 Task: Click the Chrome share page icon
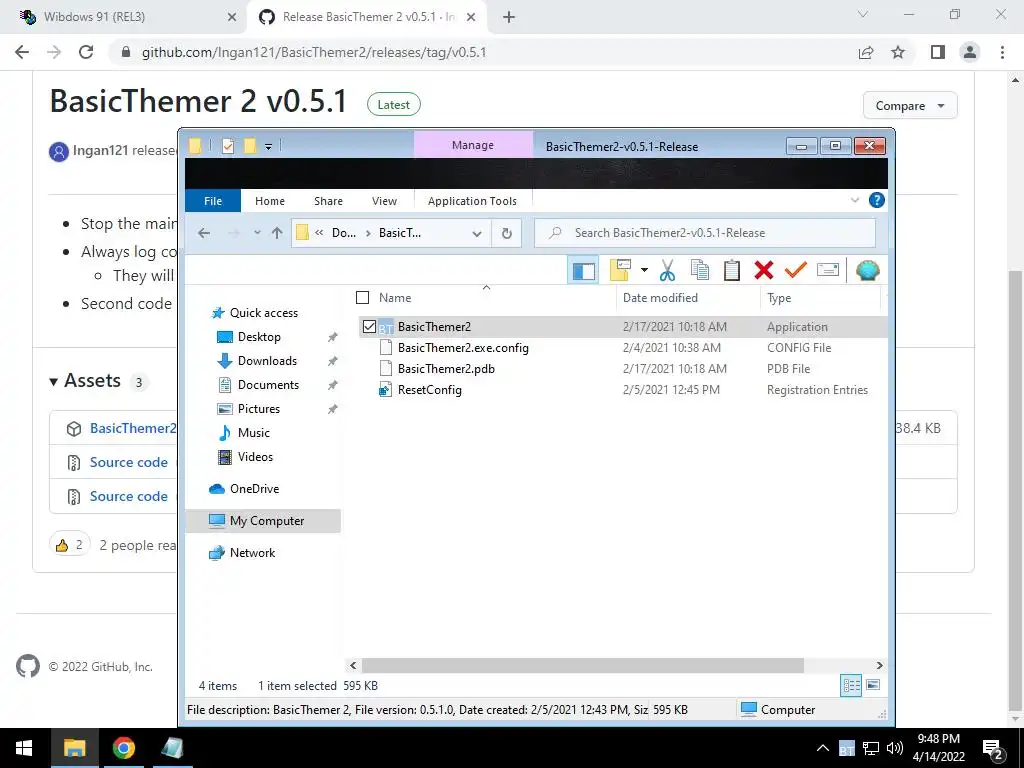click(x=866, y=52)
